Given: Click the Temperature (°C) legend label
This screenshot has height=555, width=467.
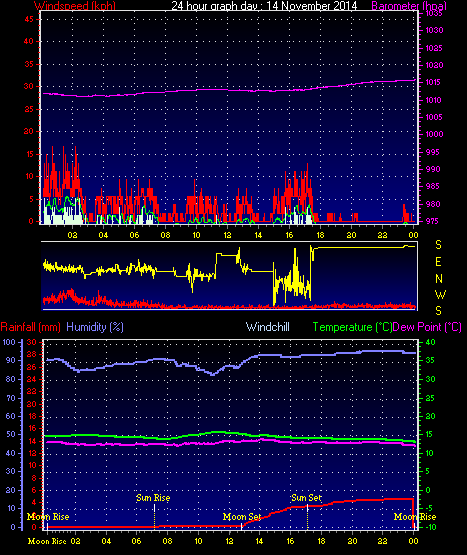Looking at the screenshot, I should pos(352,327).
